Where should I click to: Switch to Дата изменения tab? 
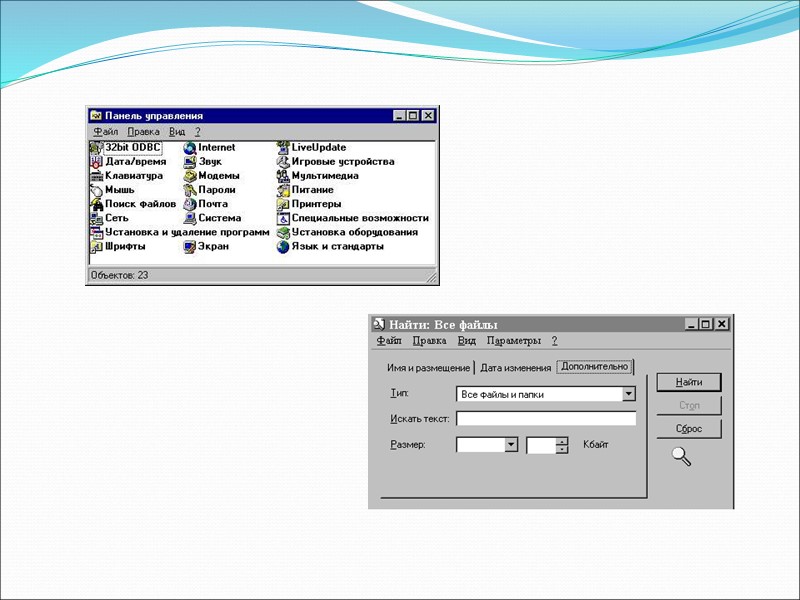point(515,368)
